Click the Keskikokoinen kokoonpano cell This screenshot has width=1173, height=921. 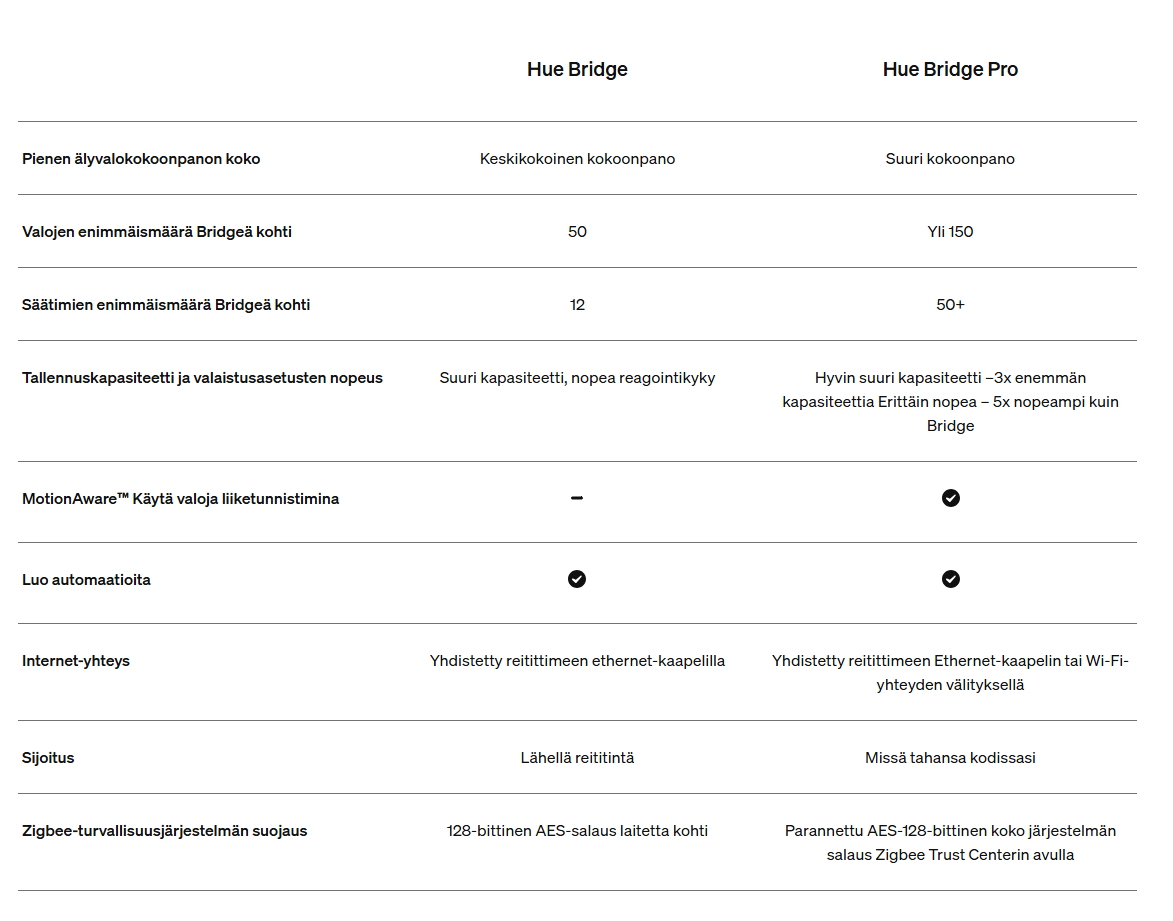point(577,159)
